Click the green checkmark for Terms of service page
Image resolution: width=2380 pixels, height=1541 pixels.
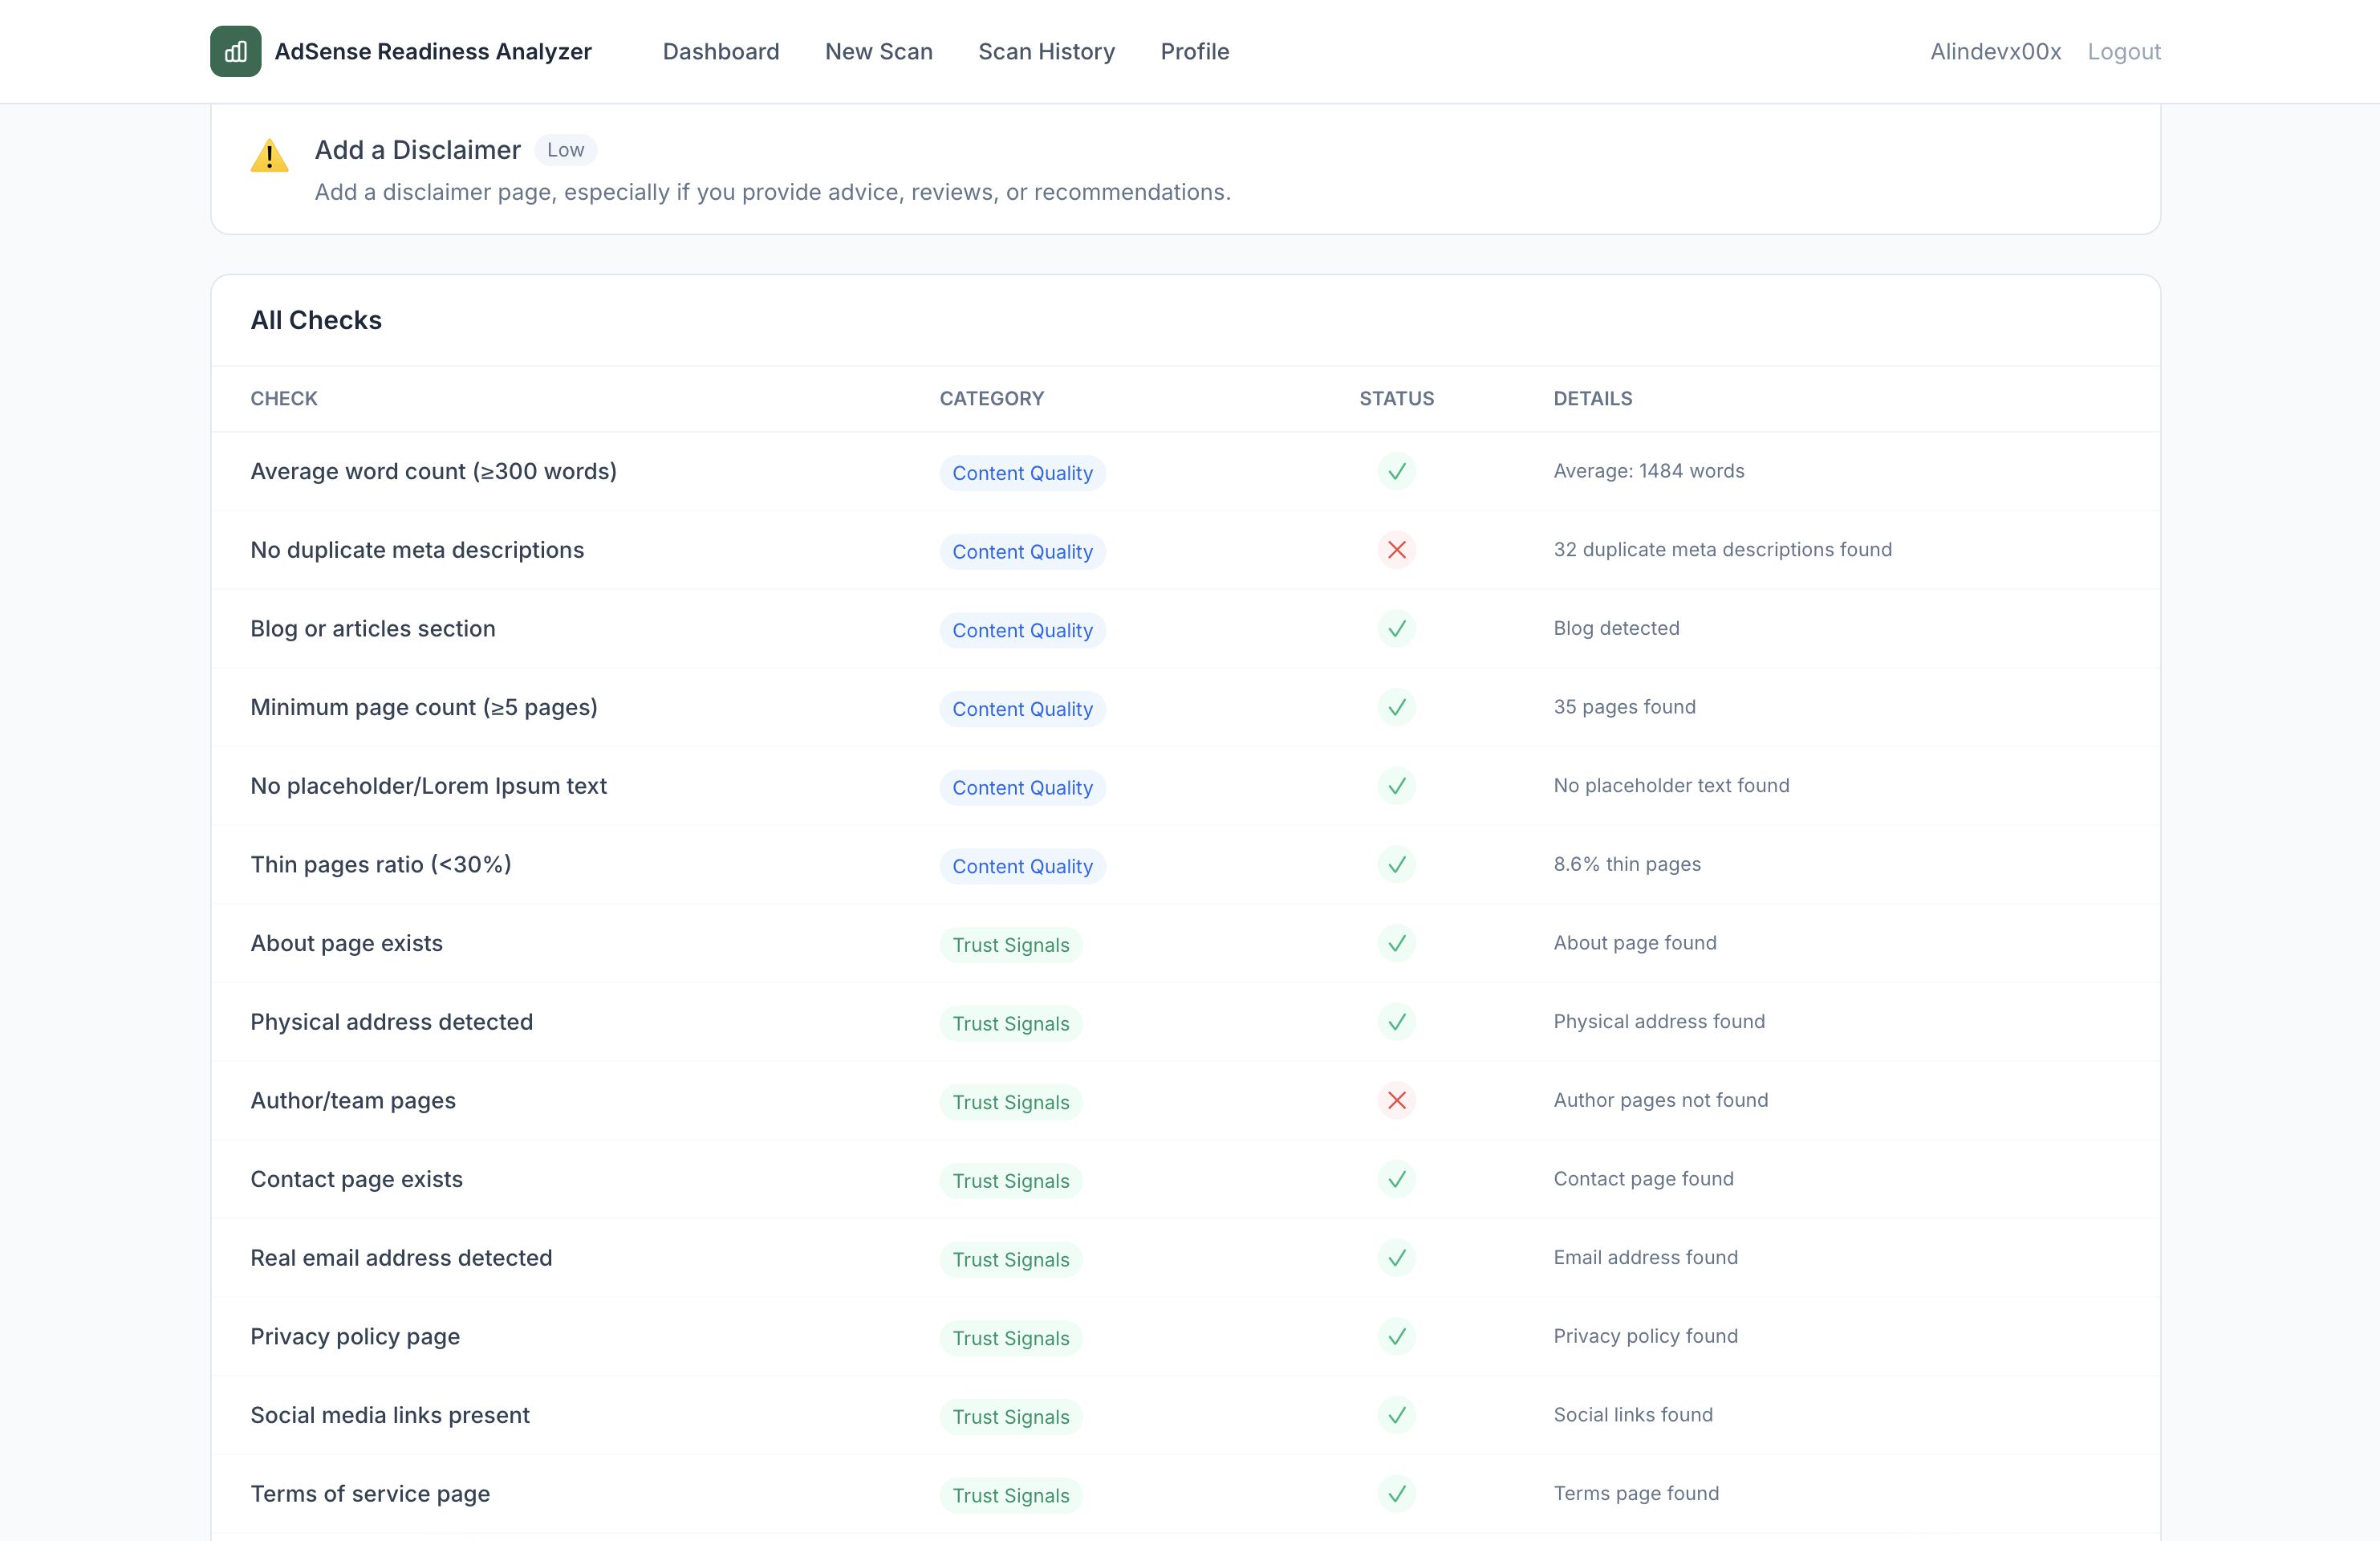tap(1396, 1493)
